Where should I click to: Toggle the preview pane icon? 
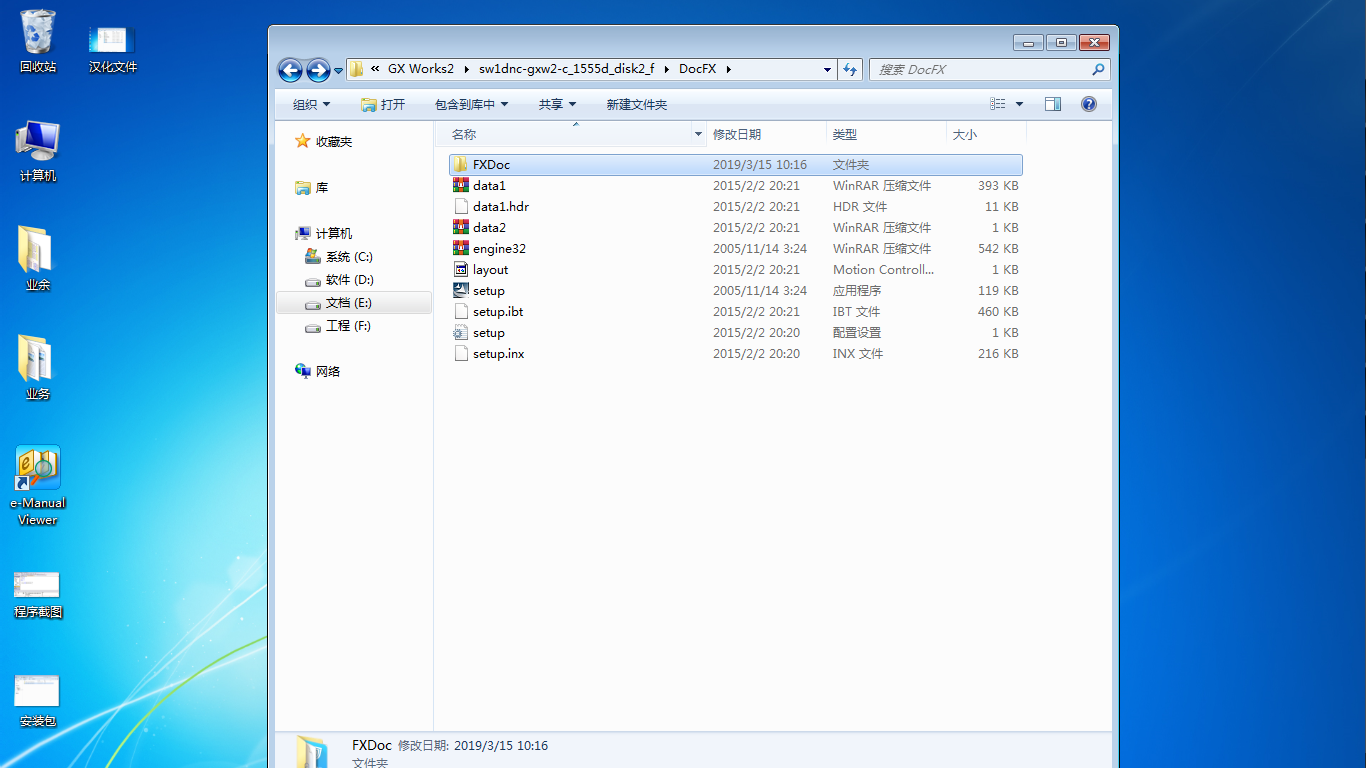pyautogui.click(x=1052, y=104)
